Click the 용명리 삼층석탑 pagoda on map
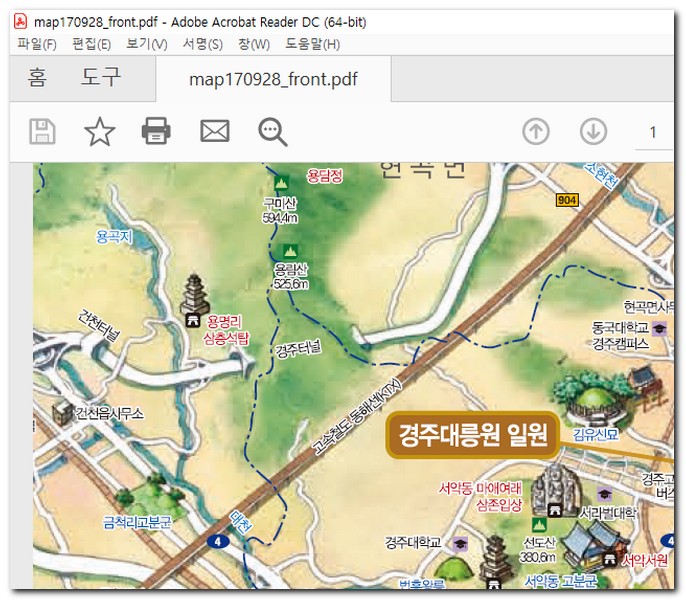The image size is (686, 600). pyautogui.click(x=193, y=299)
